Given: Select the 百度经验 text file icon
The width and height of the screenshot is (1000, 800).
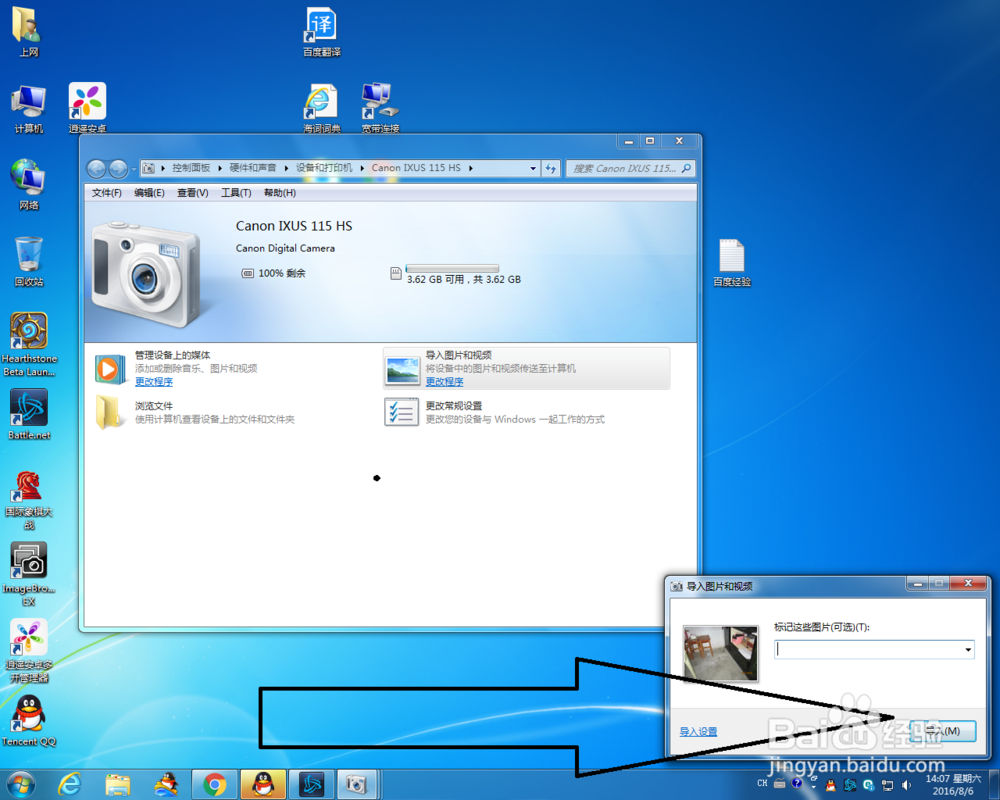Looking at the screenshot, I should coord(732,263).
